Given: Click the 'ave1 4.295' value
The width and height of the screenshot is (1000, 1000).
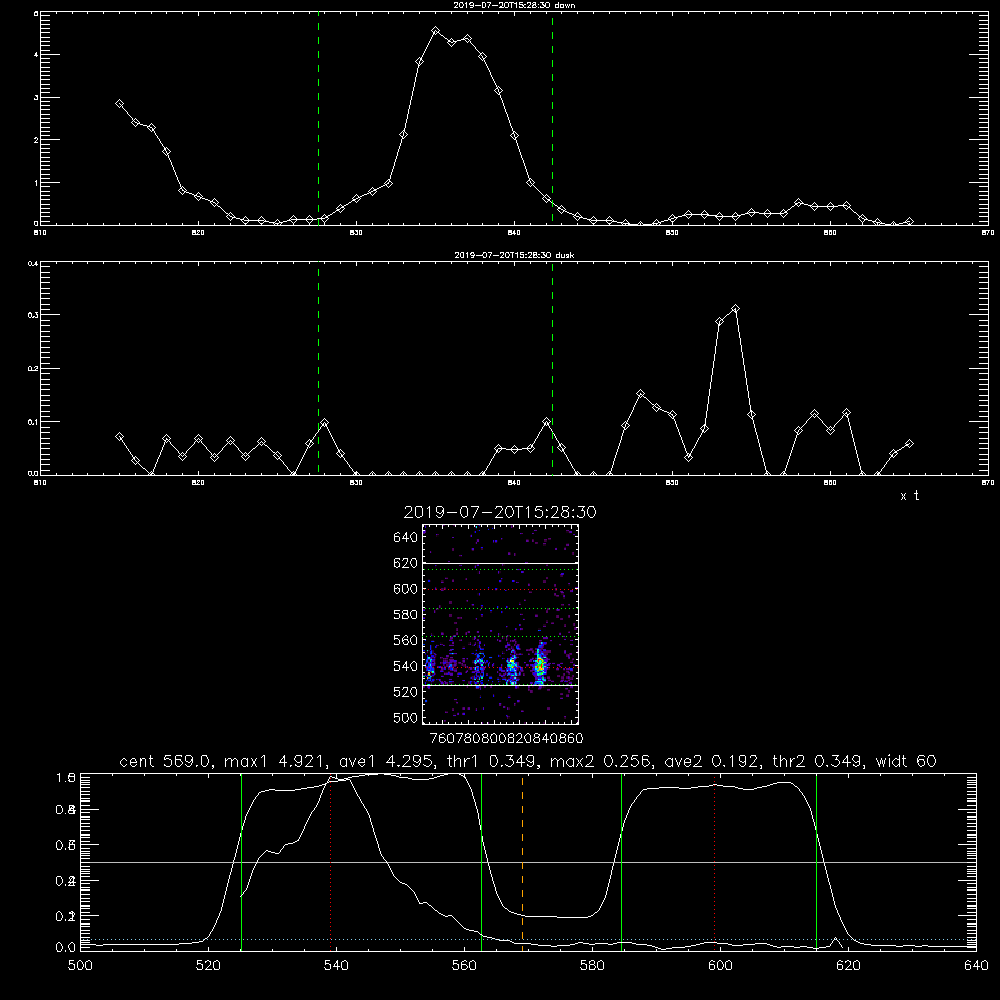Looking at the screenshot, I should pyautogui.click(x=384, y=761).
